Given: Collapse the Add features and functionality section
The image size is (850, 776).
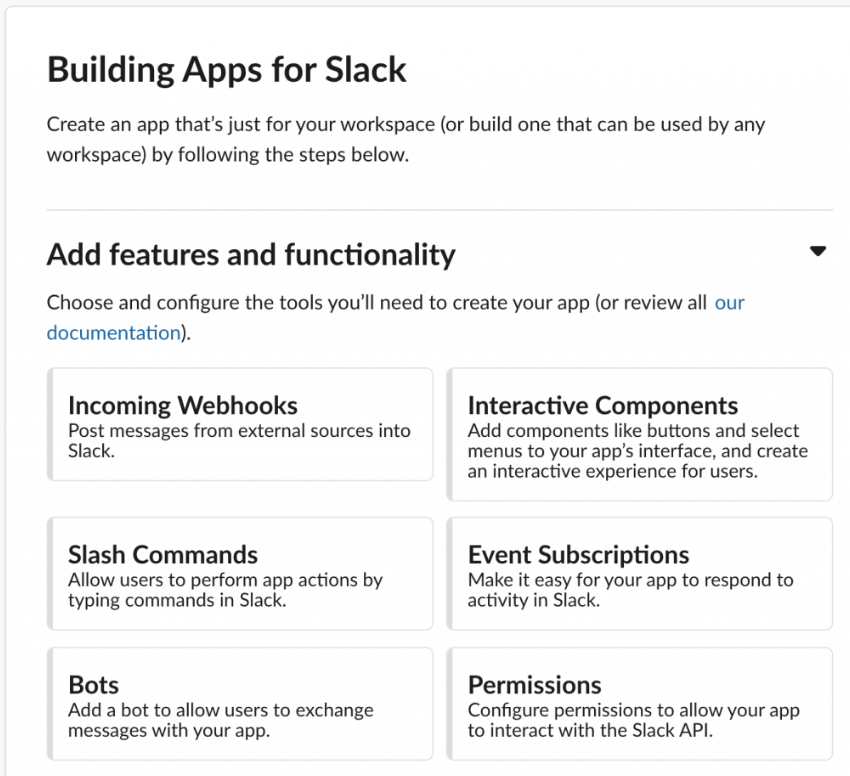Looking at the screenshot, I should pyautogui.click(x=817, y=251).
